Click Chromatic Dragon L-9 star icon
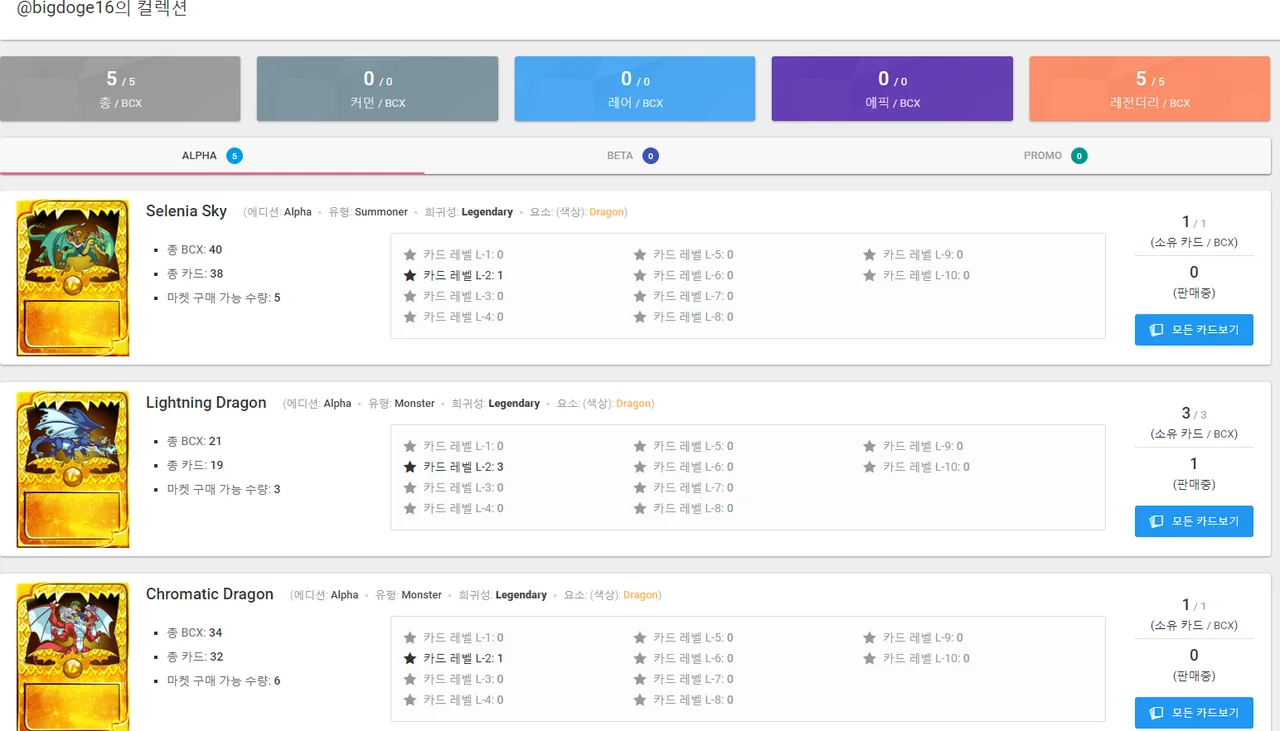This screenshot has width=1280, height=731. click(x=870, y=637)
